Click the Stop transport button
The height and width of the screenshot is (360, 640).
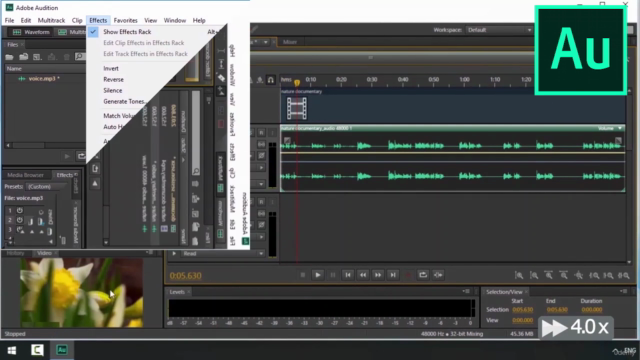[x=302, y=275]
